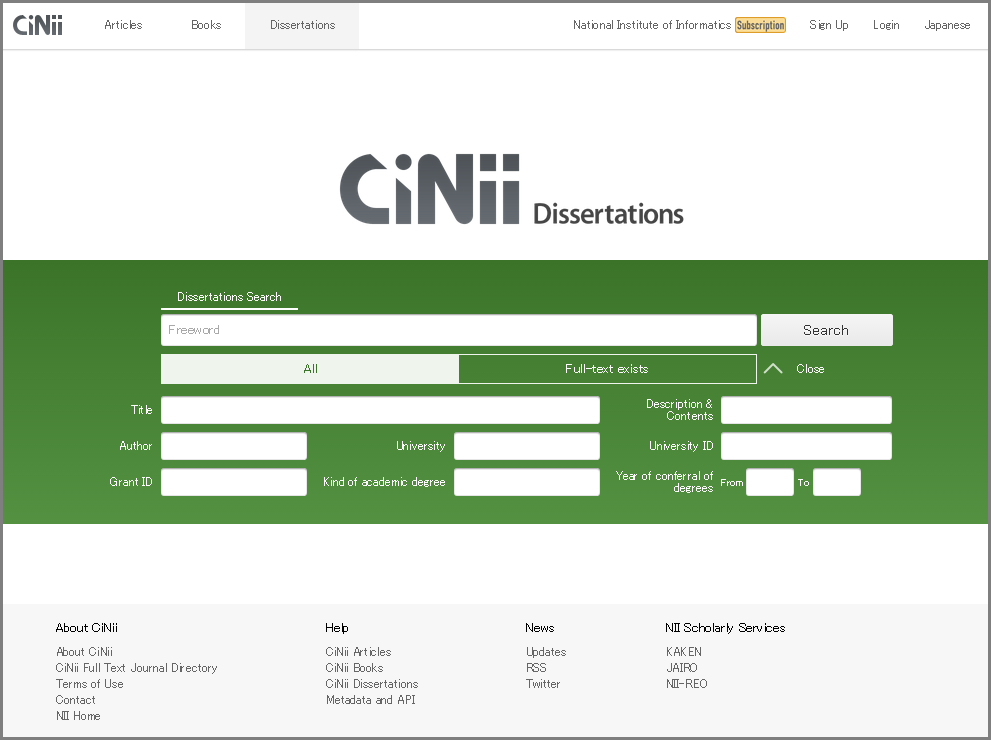The image size is (991, 740).
Task: Open the KAKEN link
Action: 684,652
